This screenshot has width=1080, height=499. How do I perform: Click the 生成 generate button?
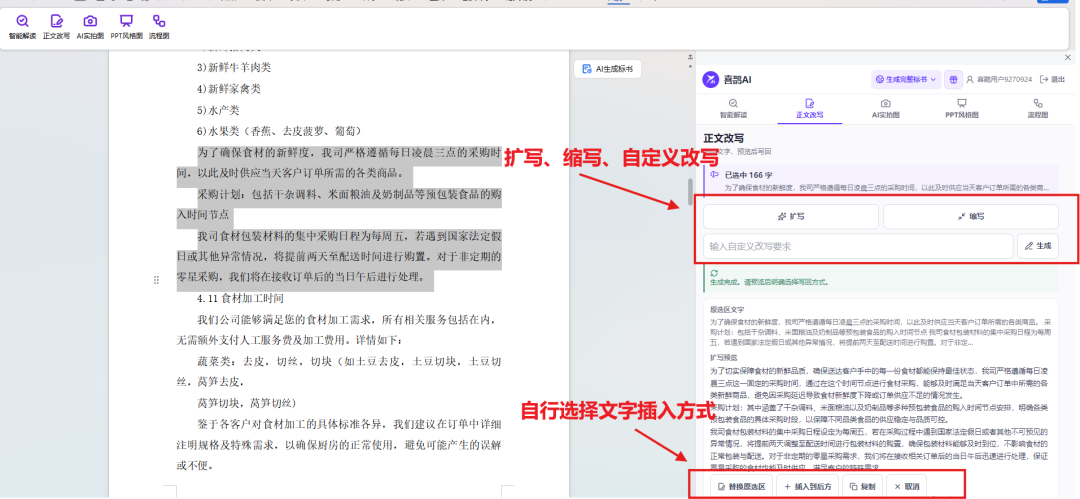pos(1038,246)
